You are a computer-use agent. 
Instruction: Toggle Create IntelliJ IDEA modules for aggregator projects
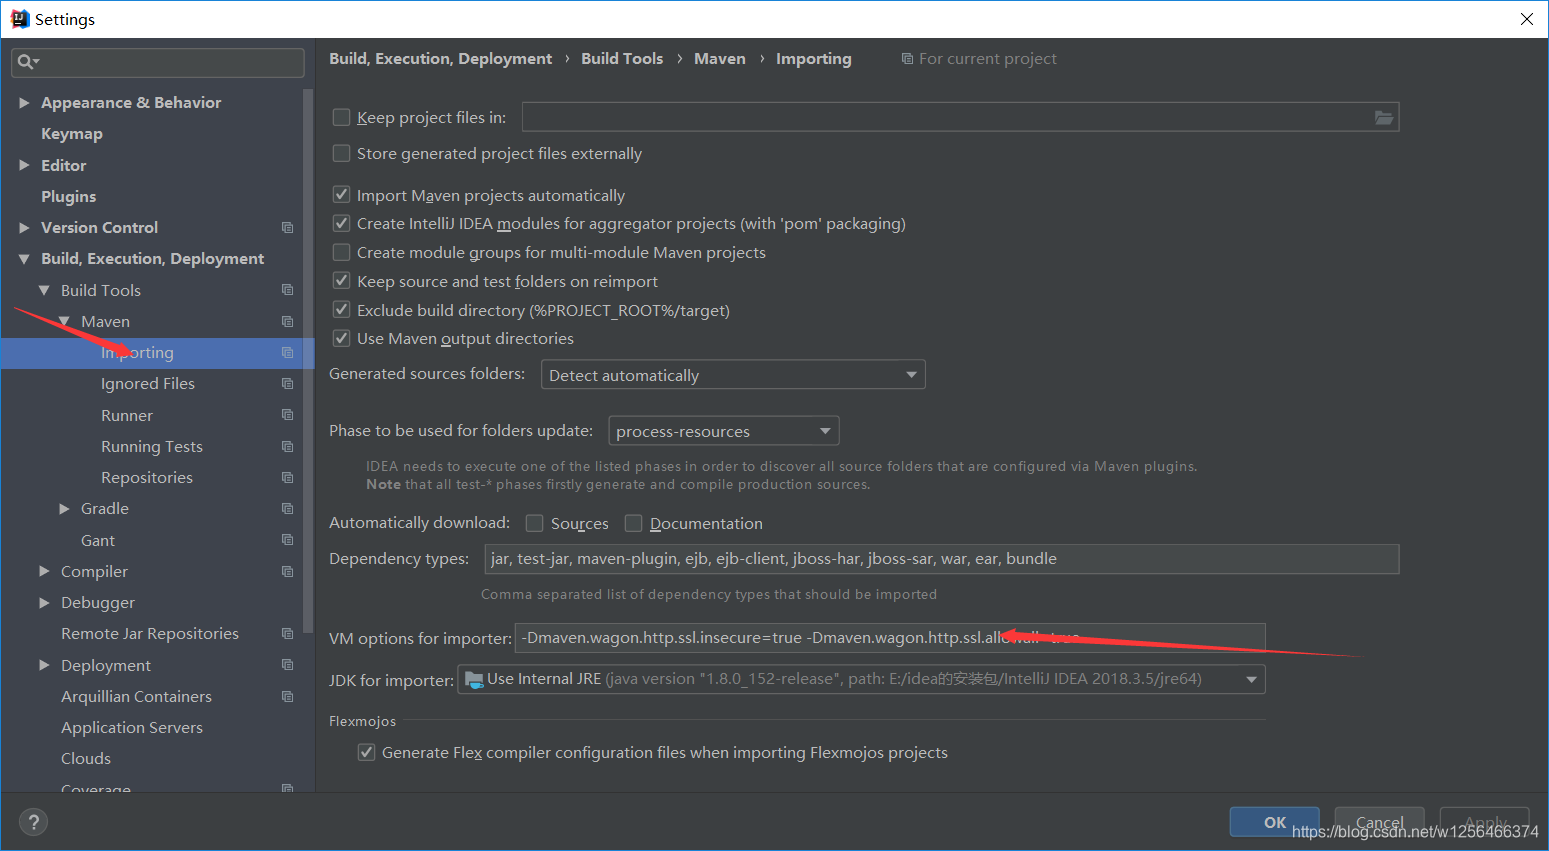click(341, 223)
